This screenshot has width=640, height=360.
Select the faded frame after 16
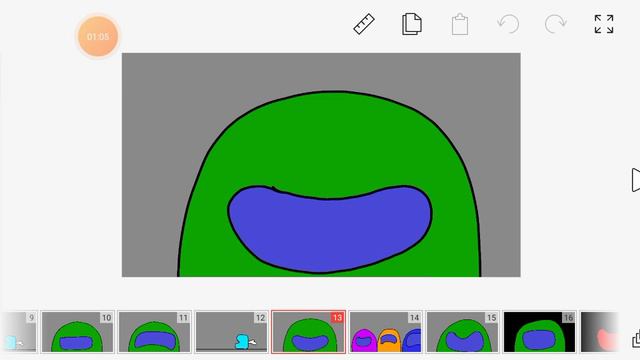click(x=600, y=332)
